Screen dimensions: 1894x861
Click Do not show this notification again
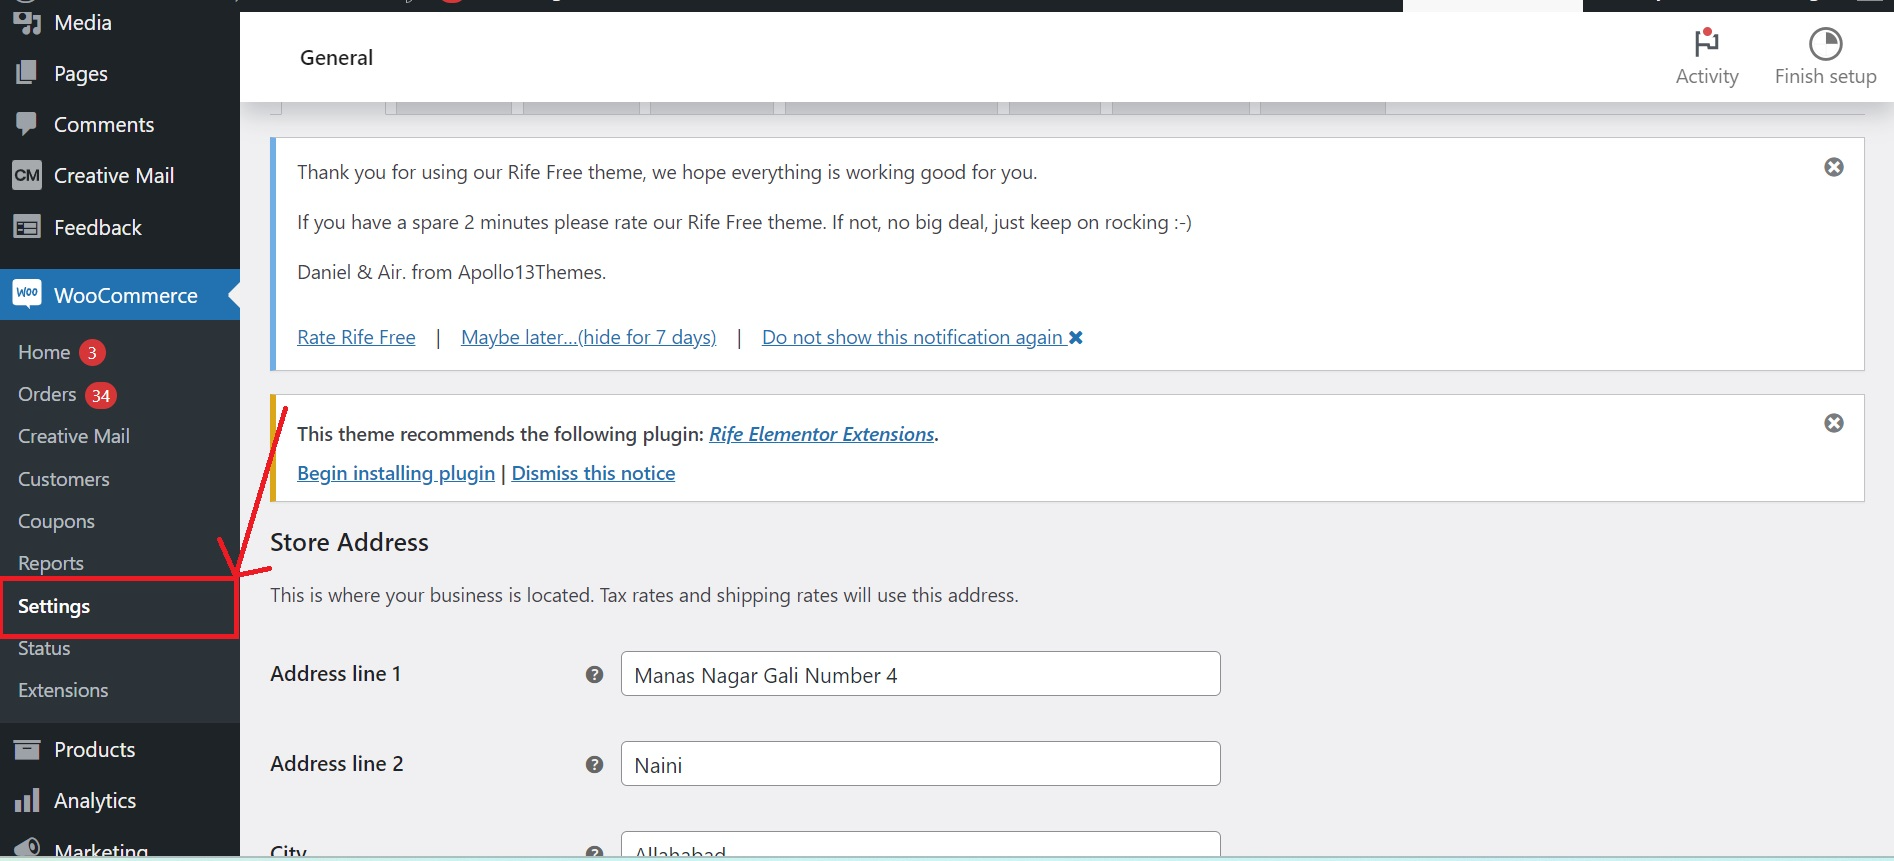tap(912, 338)
